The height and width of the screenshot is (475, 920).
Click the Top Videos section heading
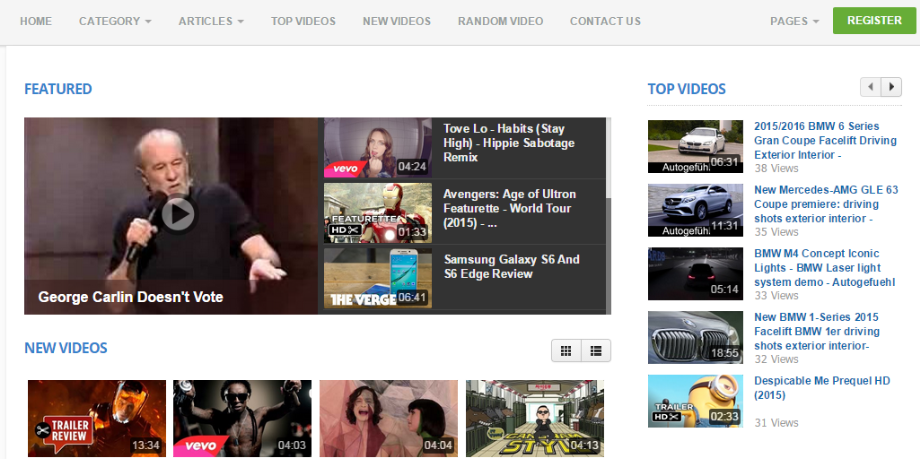point(686,89)
